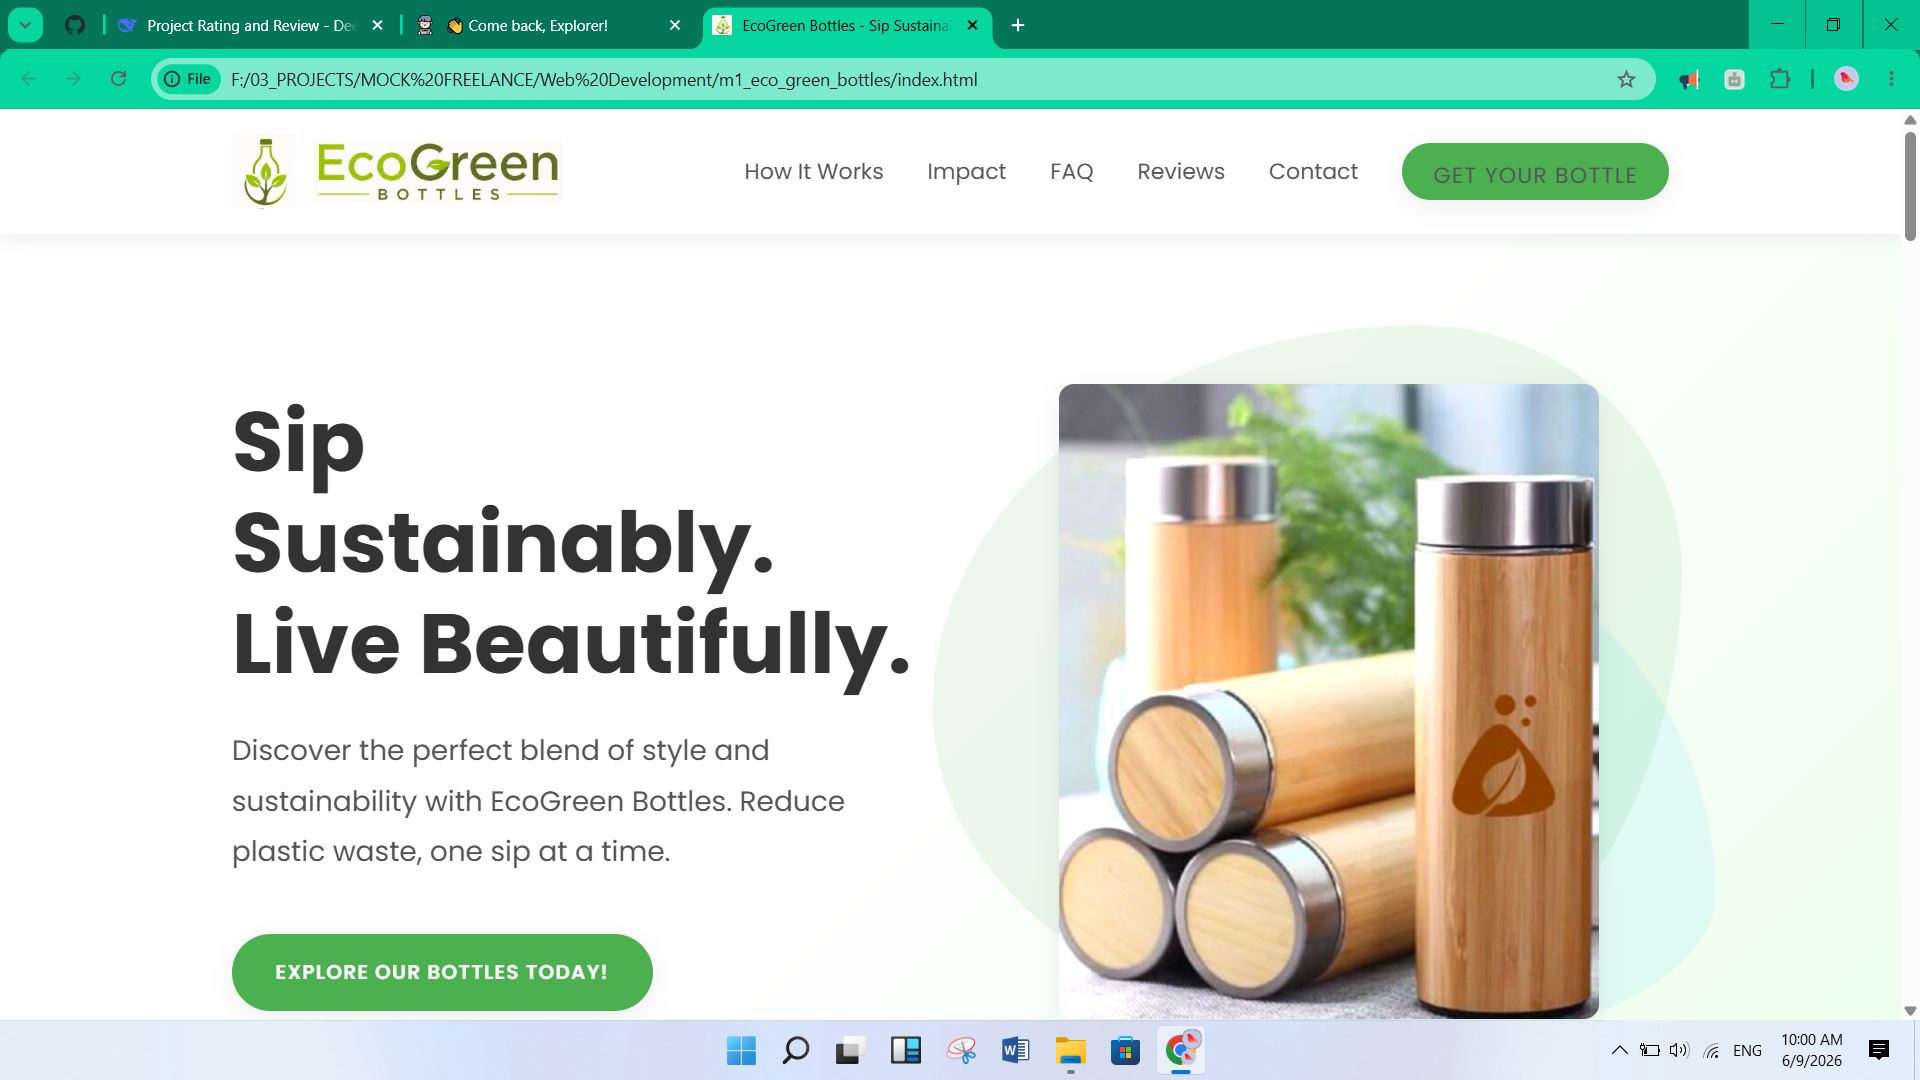Open the notification center icon
Image resolution: width=1920 pixels, height=1080 pixels.
[x=1878, y=1050]
